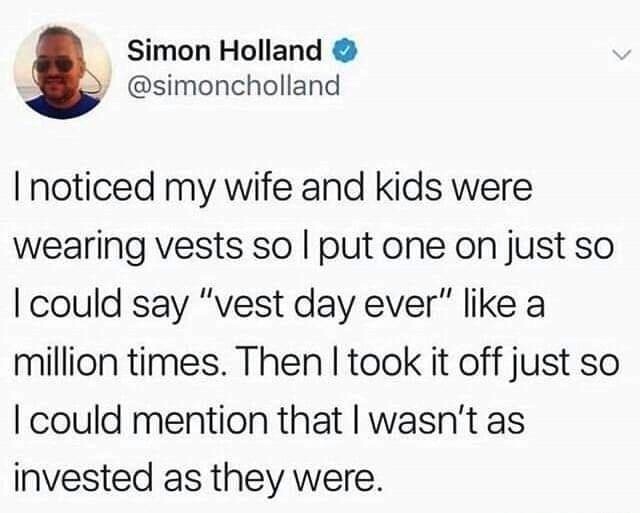Click the blue verified badge
The width and height of the screenshot is (640, 513).
click(340, 49)
